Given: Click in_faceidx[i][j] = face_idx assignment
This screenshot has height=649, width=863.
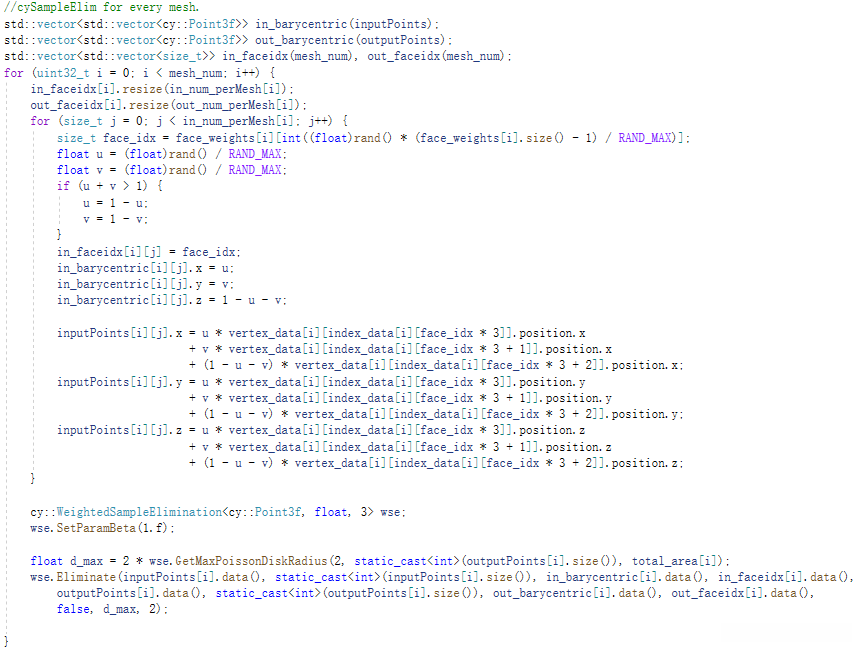Looking at the screenshot, I should tap(149, 252).
